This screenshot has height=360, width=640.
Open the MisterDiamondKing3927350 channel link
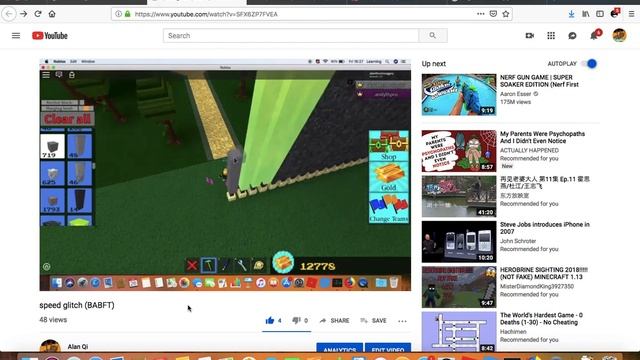click(x=537, y=287)
